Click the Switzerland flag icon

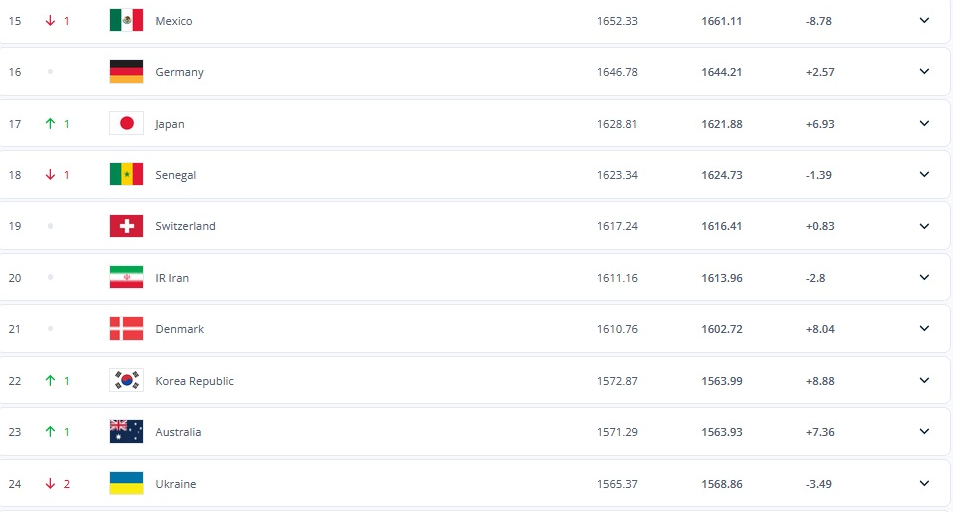(x=126, y=226)
